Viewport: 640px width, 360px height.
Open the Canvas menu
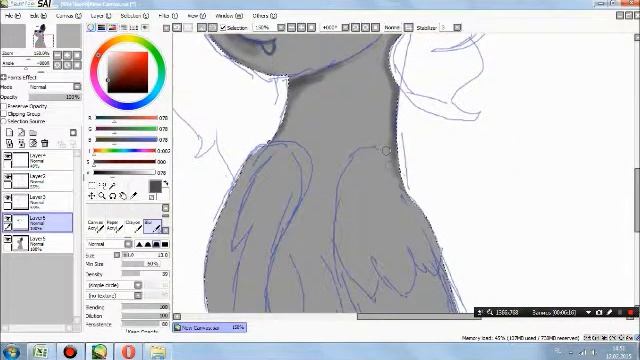[68, 16]
